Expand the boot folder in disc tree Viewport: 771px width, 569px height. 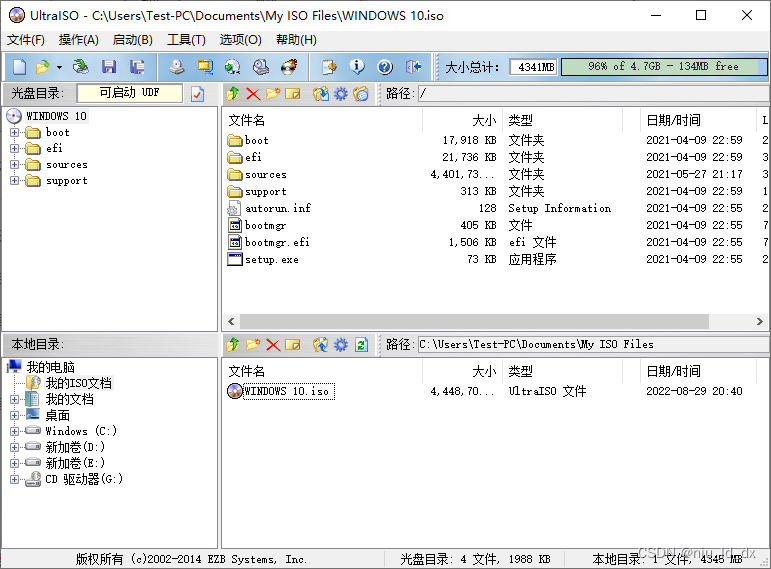coord(14,132)
